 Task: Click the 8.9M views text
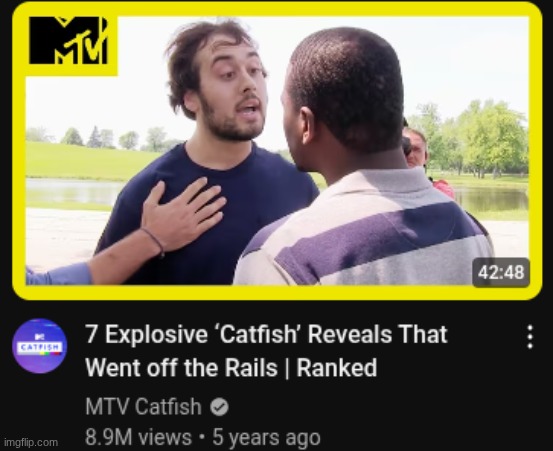coord(138,437)
